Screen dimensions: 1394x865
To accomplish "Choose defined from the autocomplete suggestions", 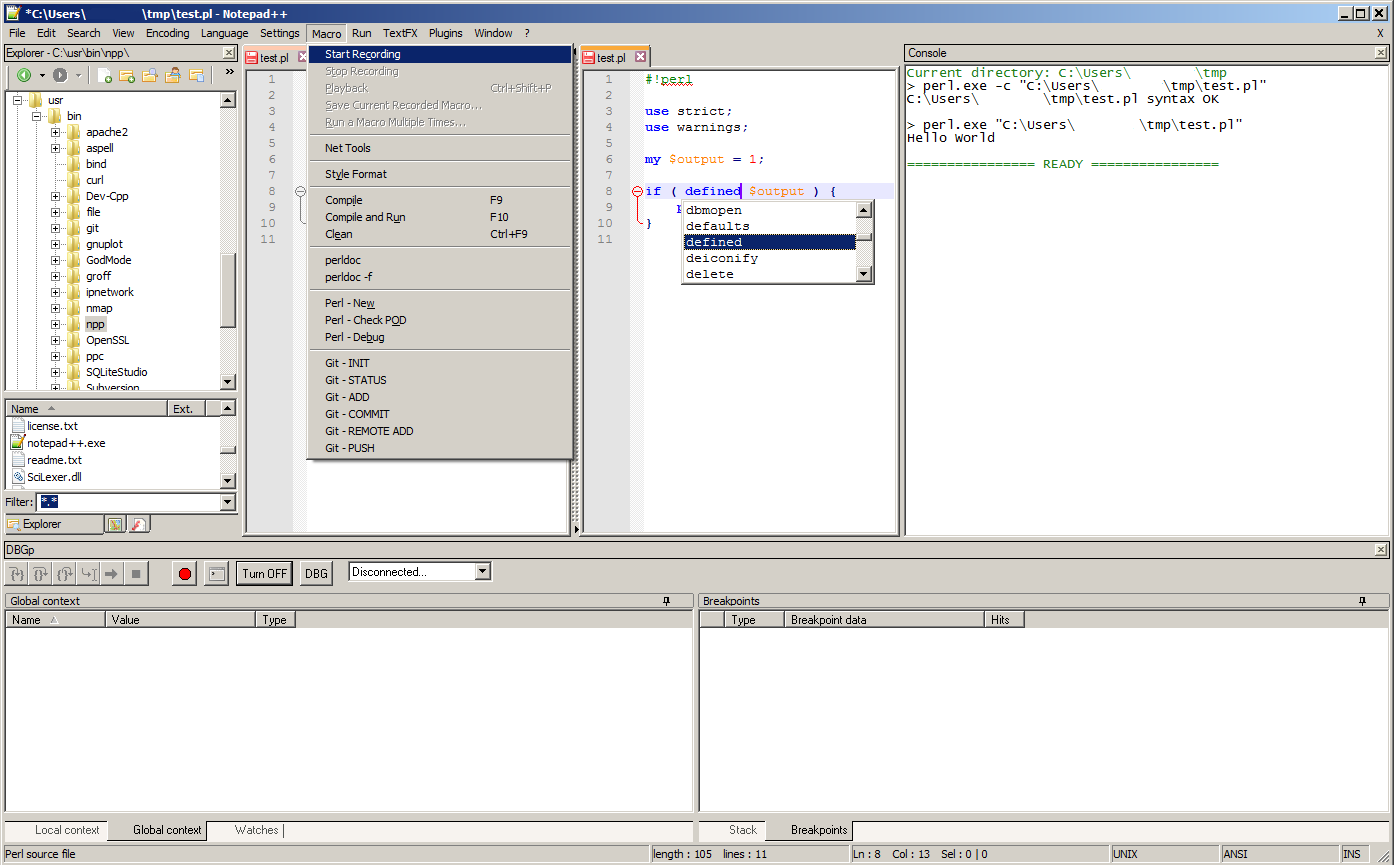I will click(740, 242).
